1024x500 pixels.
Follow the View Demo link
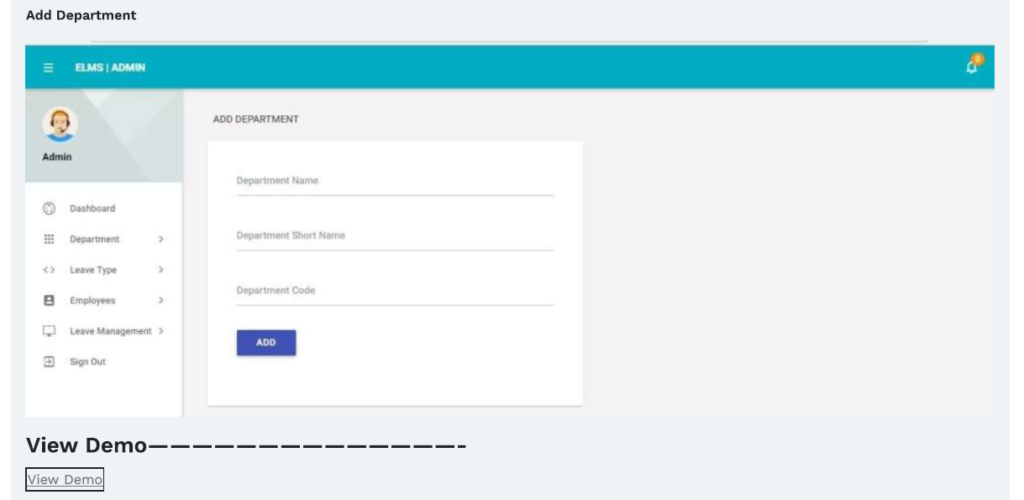pyautogui.click(x=65, y=480)
